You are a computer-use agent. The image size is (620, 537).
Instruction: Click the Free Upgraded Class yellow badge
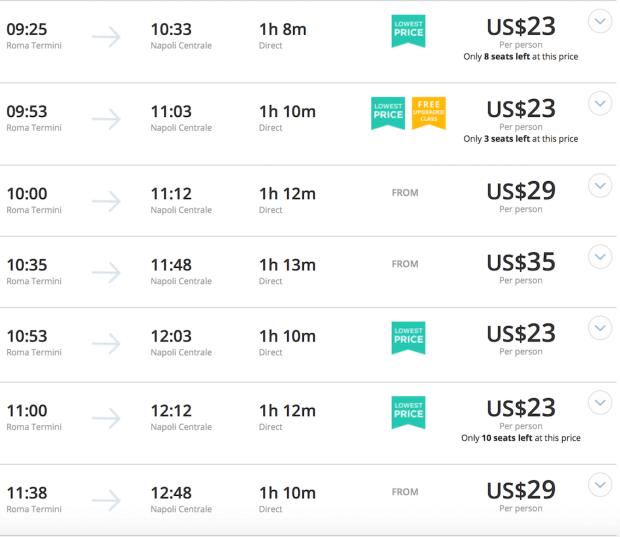click(x=429, y=113)
